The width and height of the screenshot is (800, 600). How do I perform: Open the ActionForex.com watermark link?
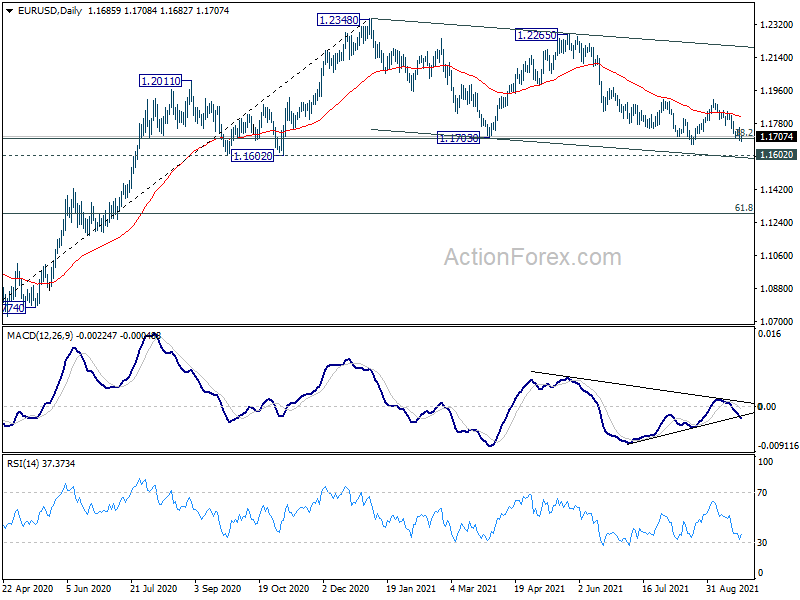click(533, 257)
